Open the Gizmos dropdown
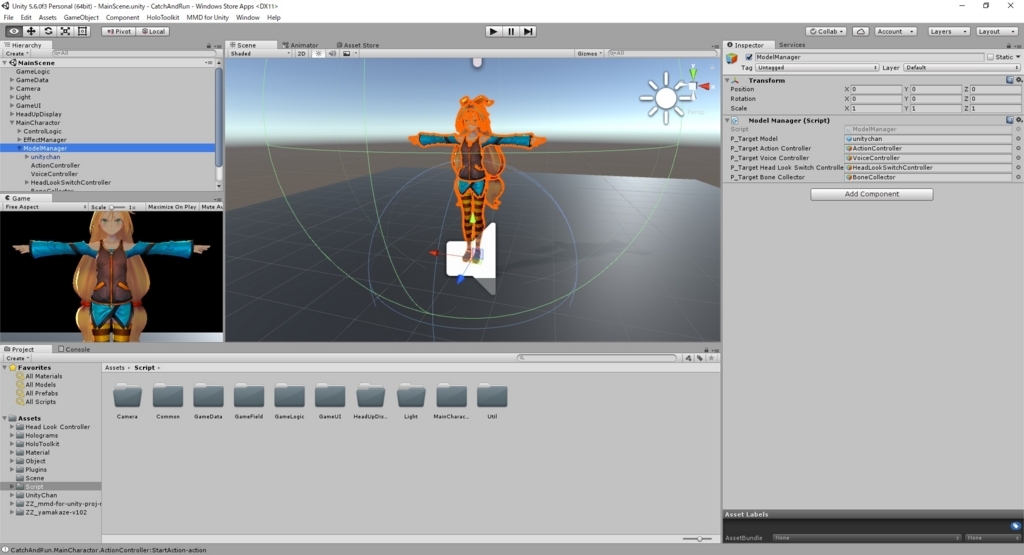Viewport: 1024px width, 555px height. pos(589,54)
